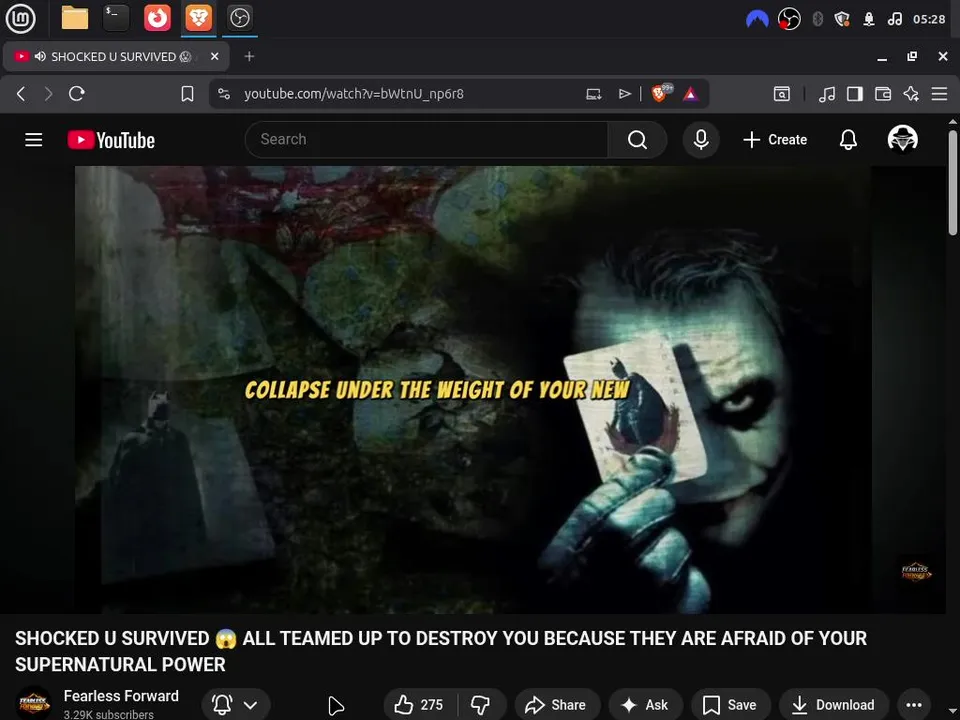Reload the YouTube page

tap(77, 94)
